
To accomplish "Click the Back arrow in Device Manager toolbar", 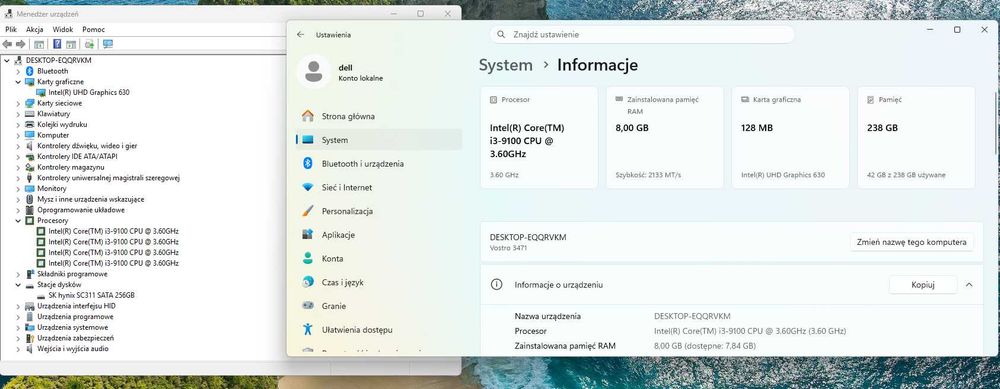I will [x=7, y=44].
